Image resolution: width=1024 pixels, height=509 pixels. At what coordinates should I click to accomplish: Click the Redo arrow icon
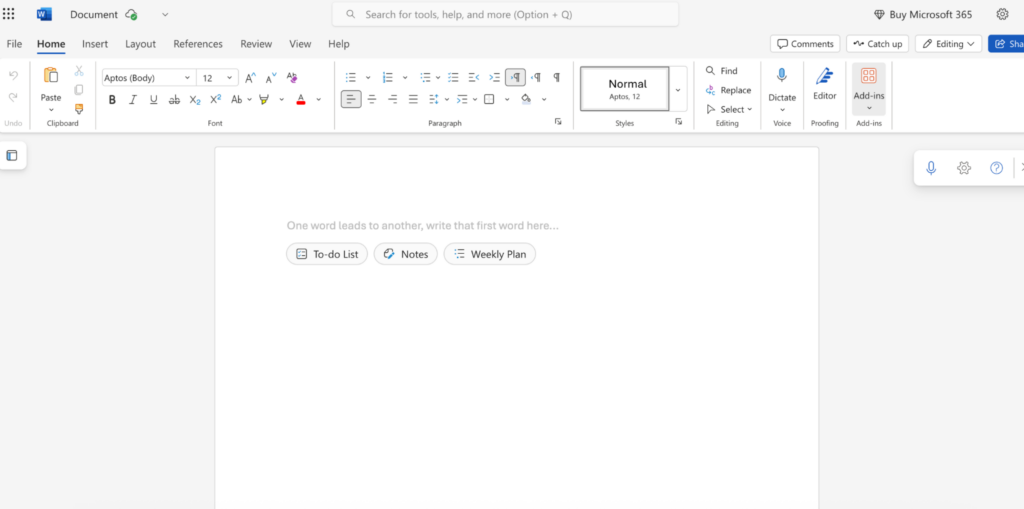13,97
